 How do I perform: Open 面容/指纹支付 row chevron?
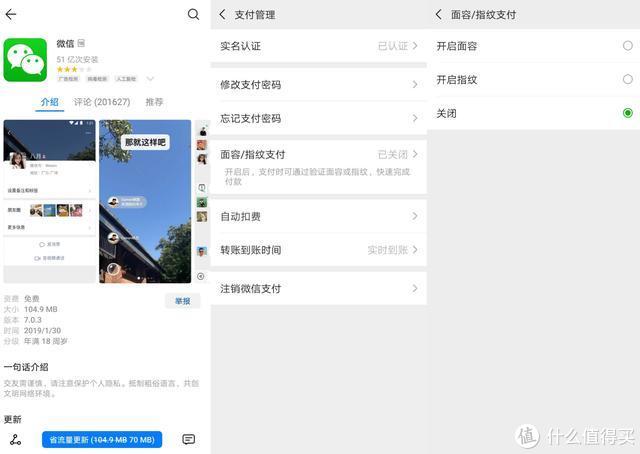[x=415, y=154]
